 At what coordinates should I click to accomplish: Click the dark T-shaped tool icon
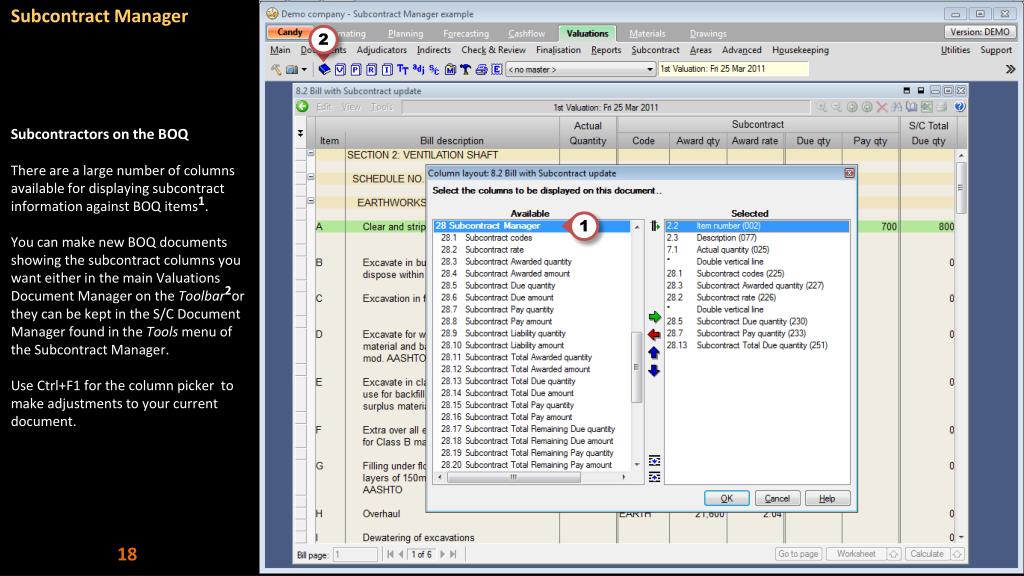466,69
